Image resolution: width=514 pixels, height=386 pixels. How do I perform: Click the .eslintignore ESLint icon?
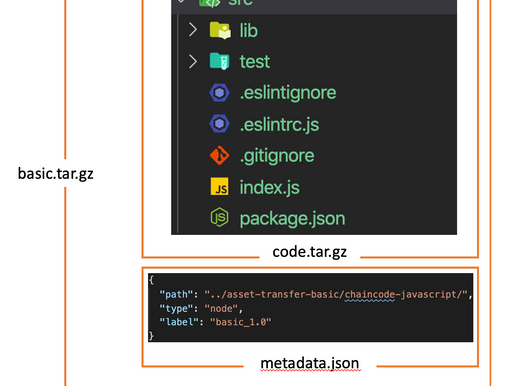pos(219,93)
